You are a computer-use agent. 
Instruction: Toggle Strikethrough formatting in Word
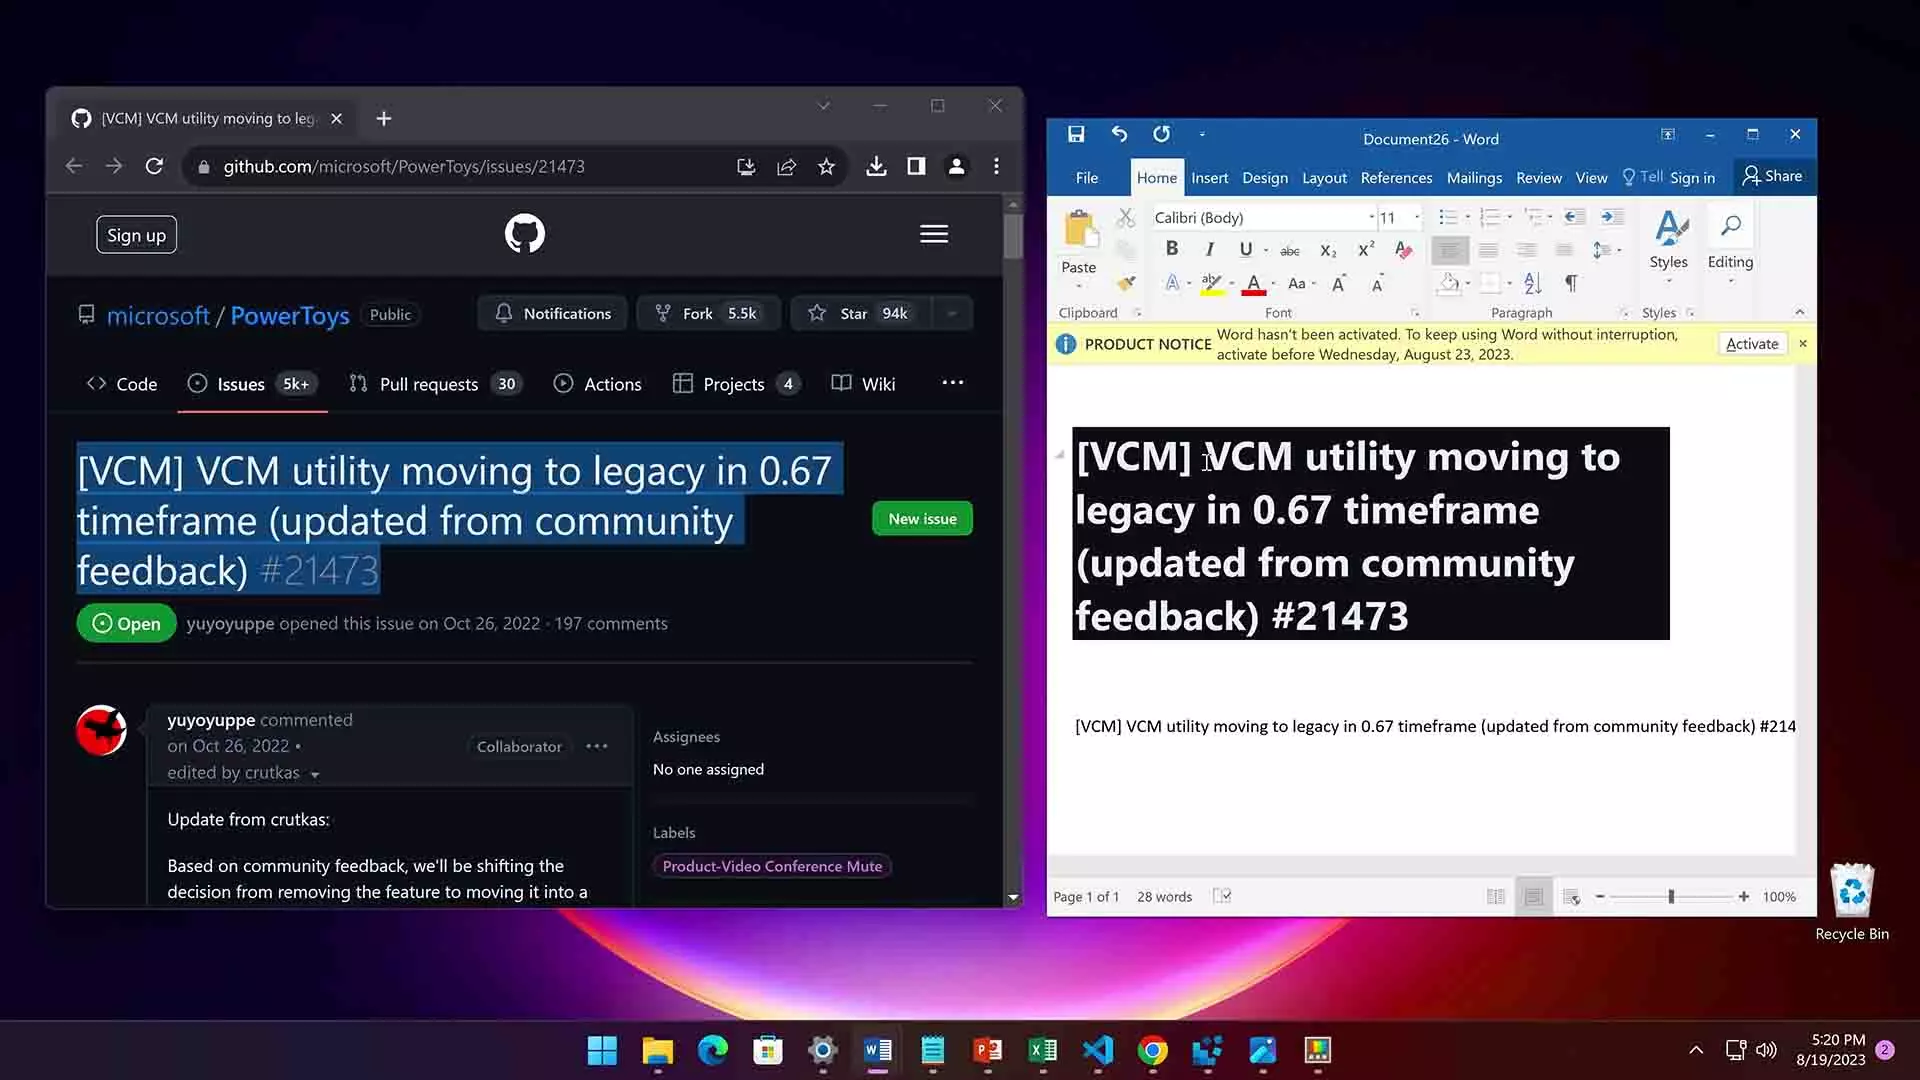coord(1290,251)
